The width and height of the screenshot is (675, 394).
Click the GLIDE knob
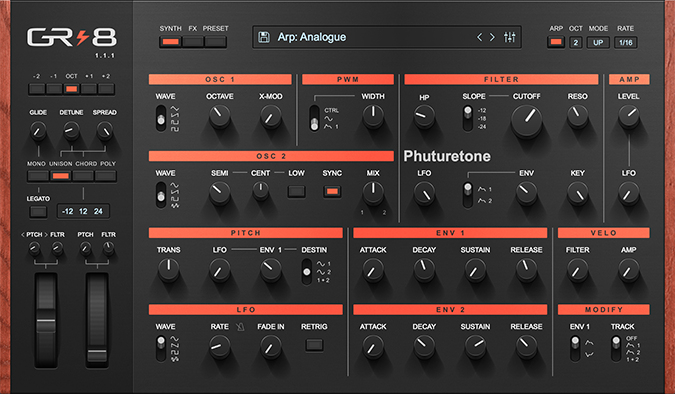(x=38, y=130)
